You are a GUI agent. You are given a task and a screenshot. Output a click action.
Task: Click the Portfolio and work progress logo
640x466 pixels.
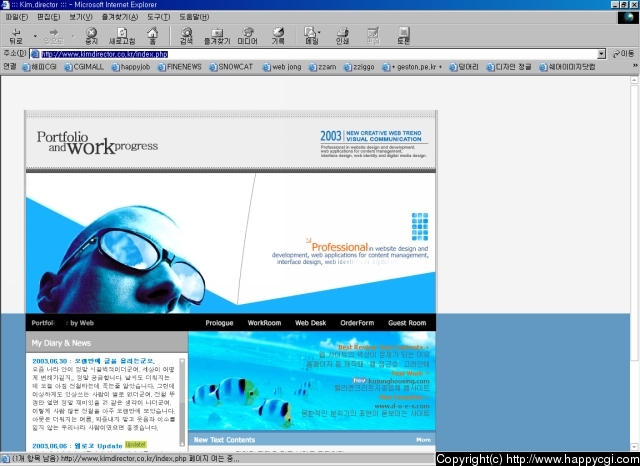point(97,143)
